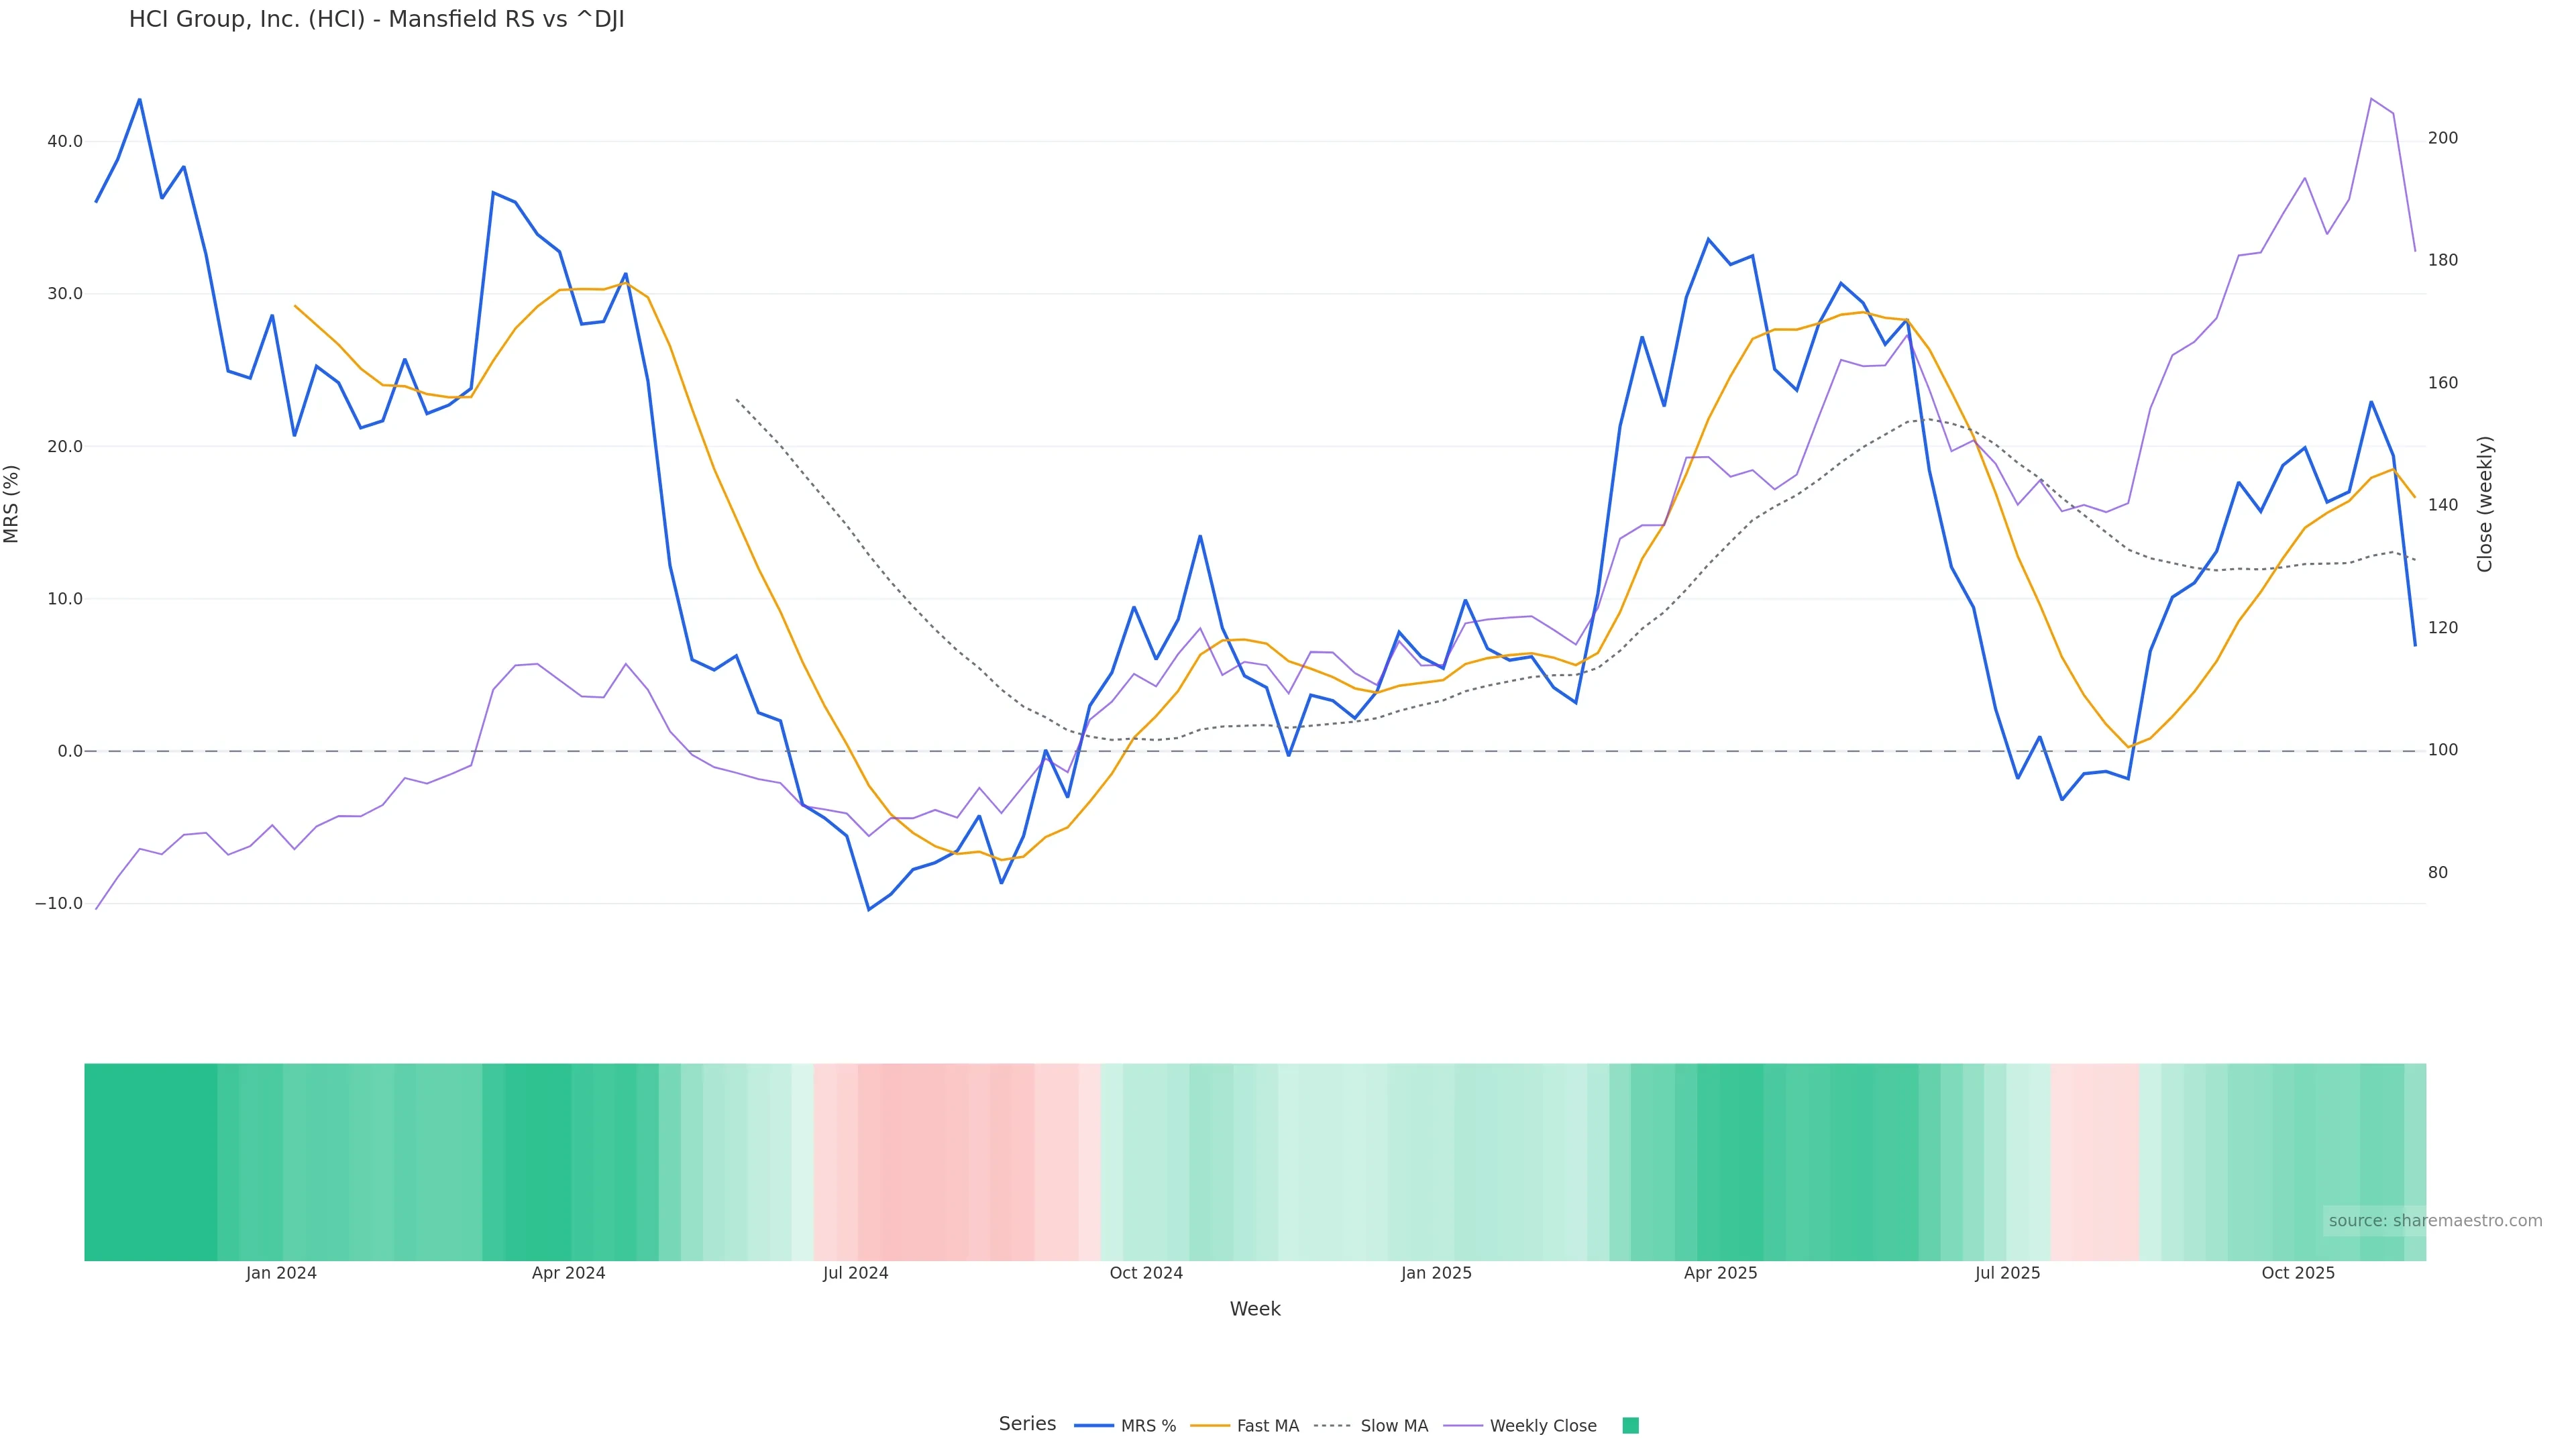Click the Series legend title

[x=1027, y=1424]
